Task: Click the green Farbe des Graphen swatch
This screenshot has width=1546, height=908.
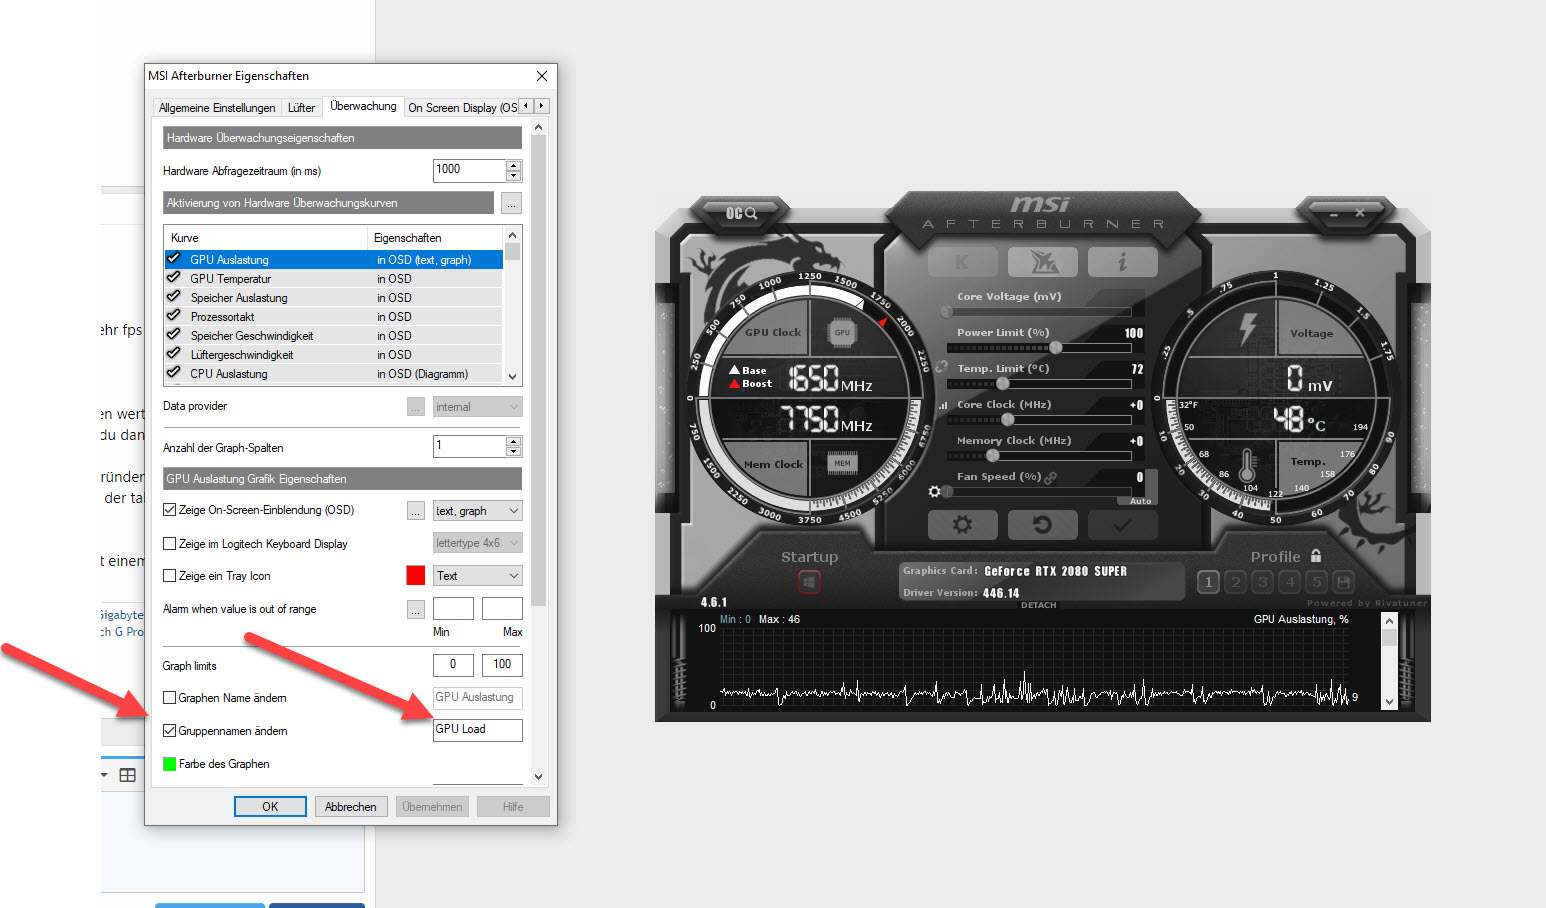Action: click(x=169, y=764)
